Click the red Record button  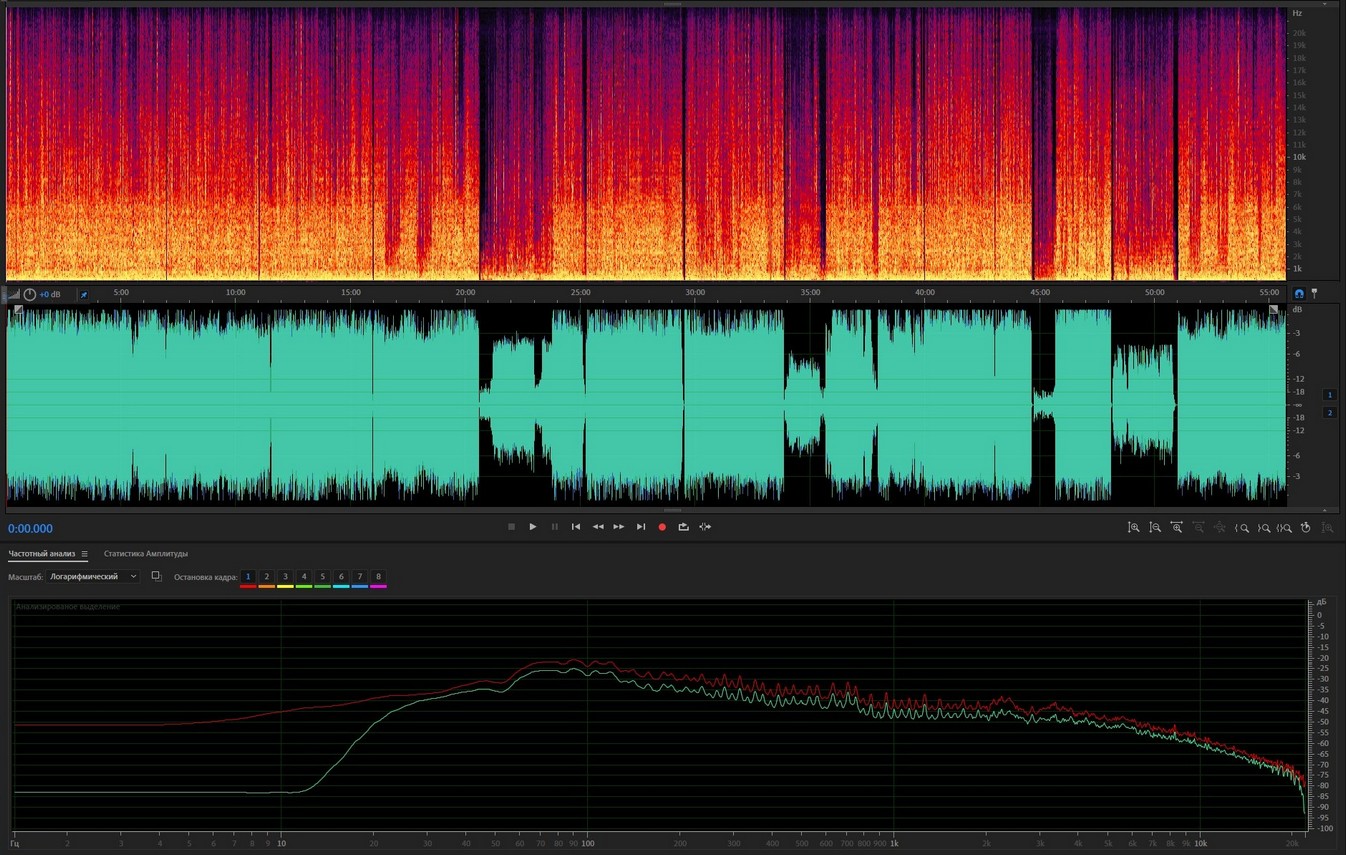[x=662, y=527]
